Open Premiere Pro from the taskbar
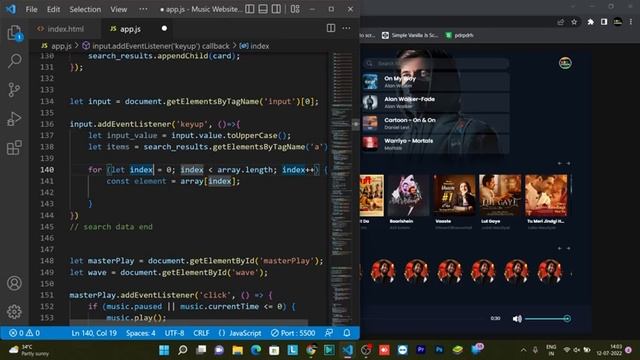Screen dimensions: 640x360 [421, 350]
